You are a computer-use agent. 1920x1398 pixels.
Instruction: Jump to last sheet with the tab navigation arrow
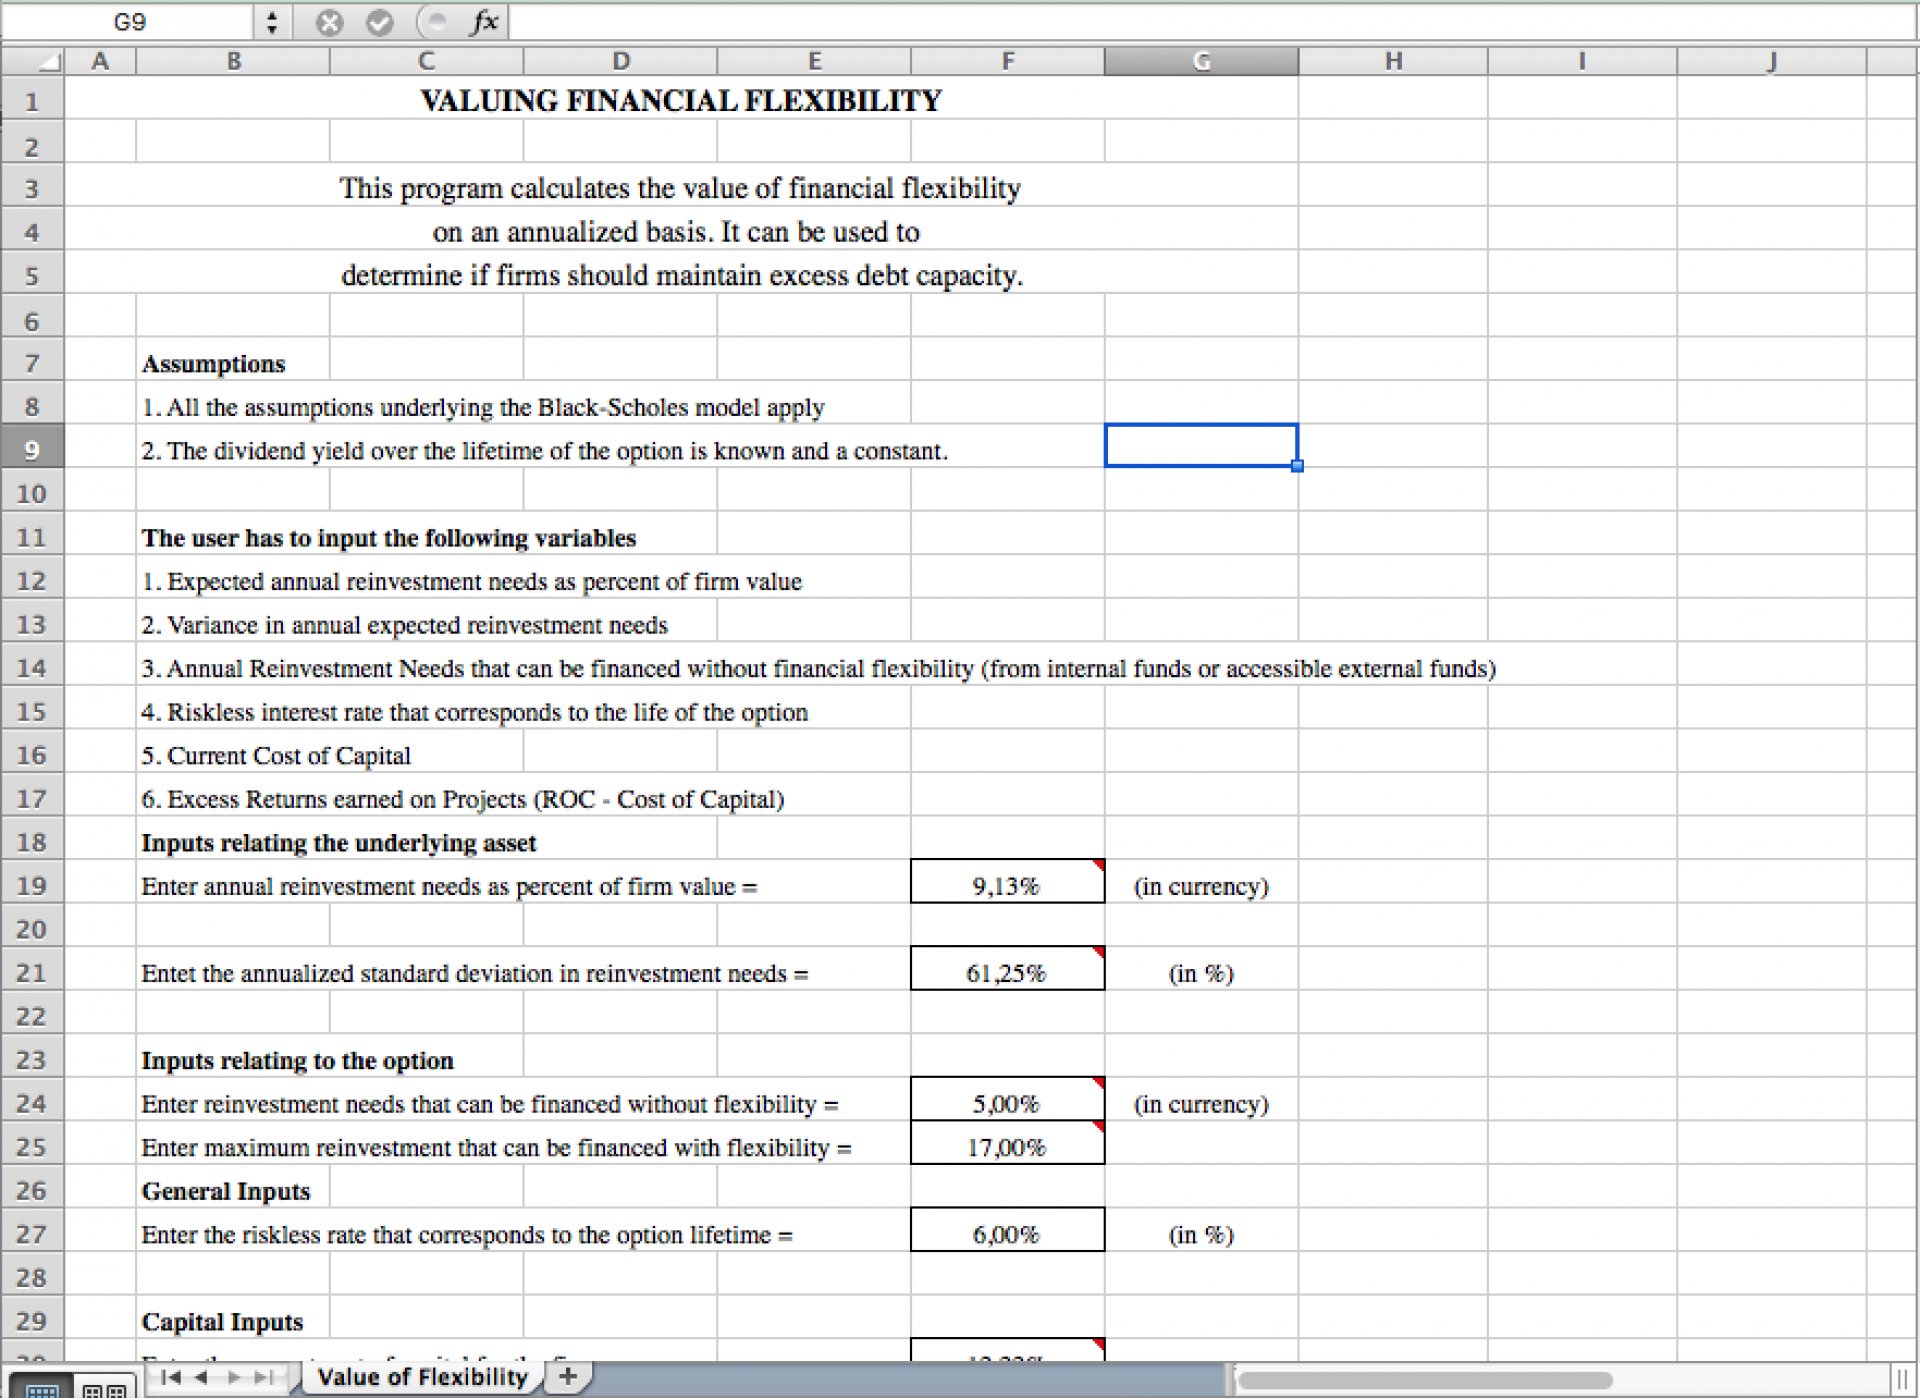point(264,1378)
